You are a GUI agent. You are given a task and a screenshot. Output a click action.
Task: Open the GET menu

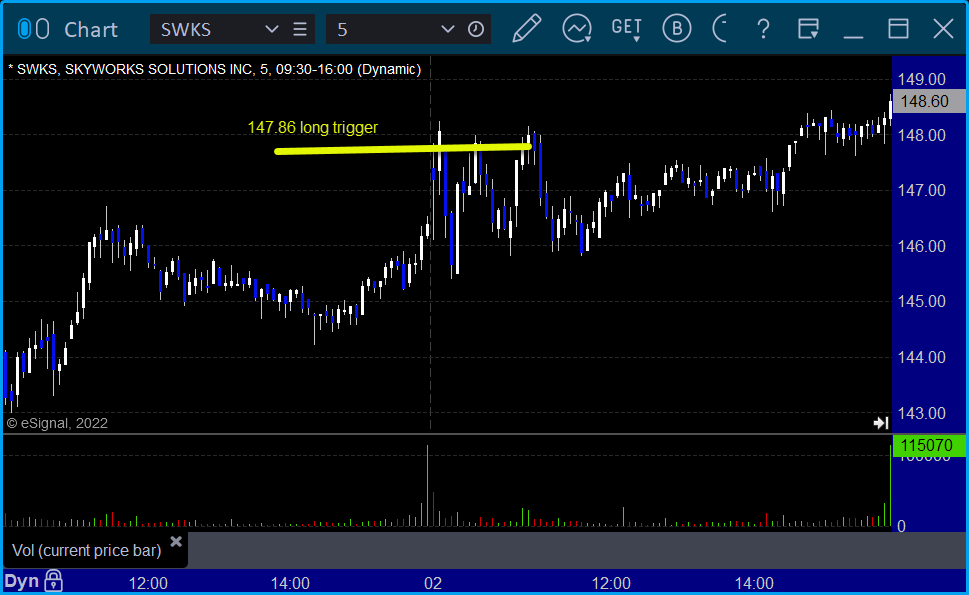pyautogui.click(x=627, y=29)
